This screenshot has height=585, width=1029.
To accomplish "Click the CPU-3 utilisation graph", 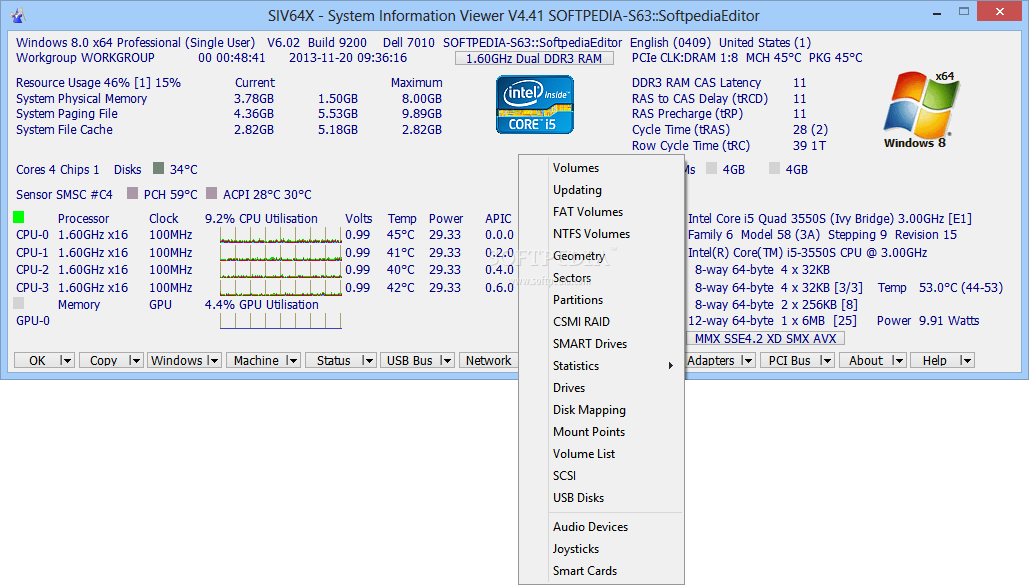I will tap(281, 288).
